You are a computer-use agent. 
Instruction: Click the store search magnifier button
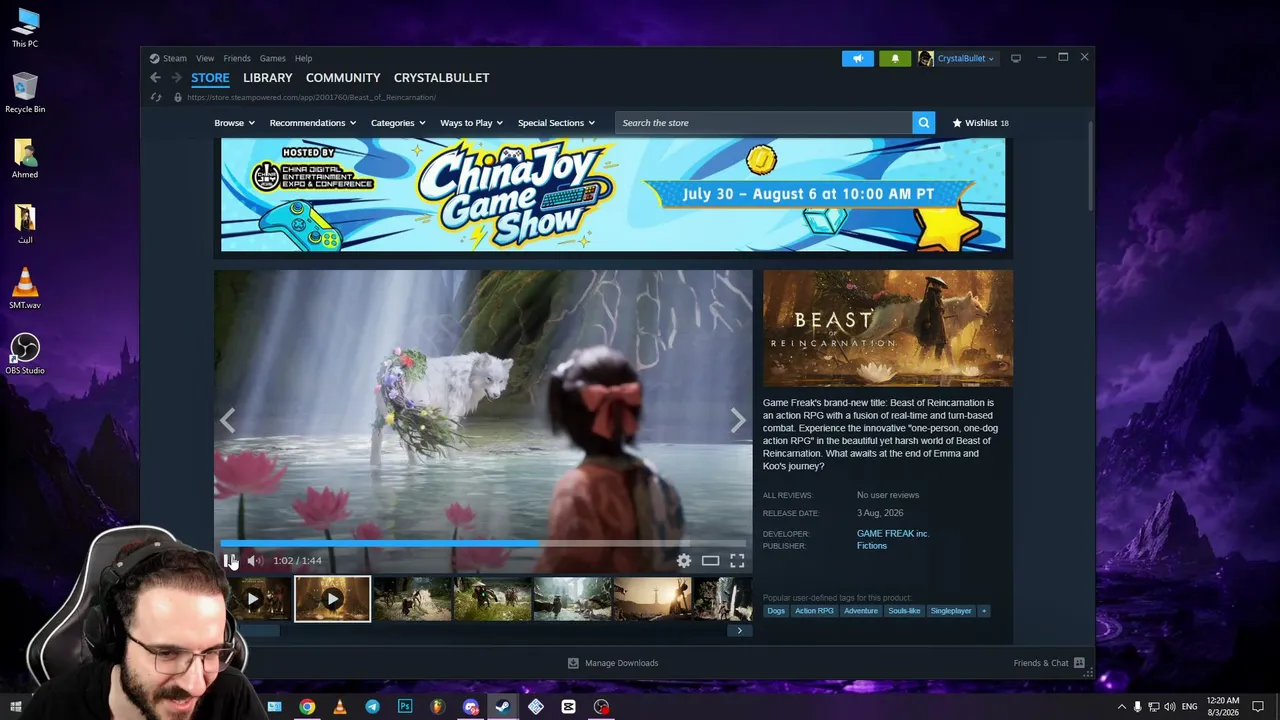(x=924, y=123)
